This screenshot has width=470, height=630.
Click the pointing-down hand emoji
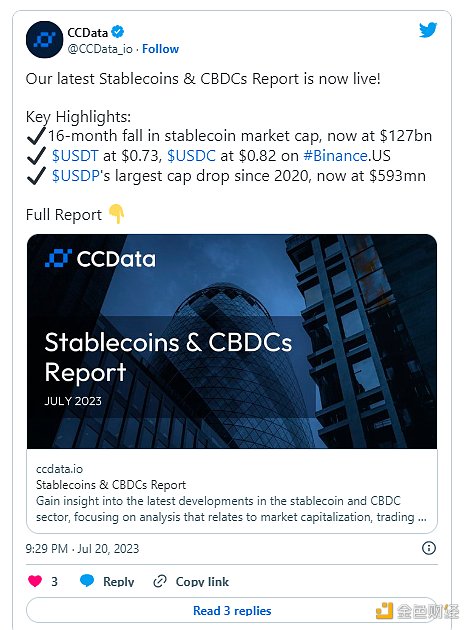[x=116, y=214]
